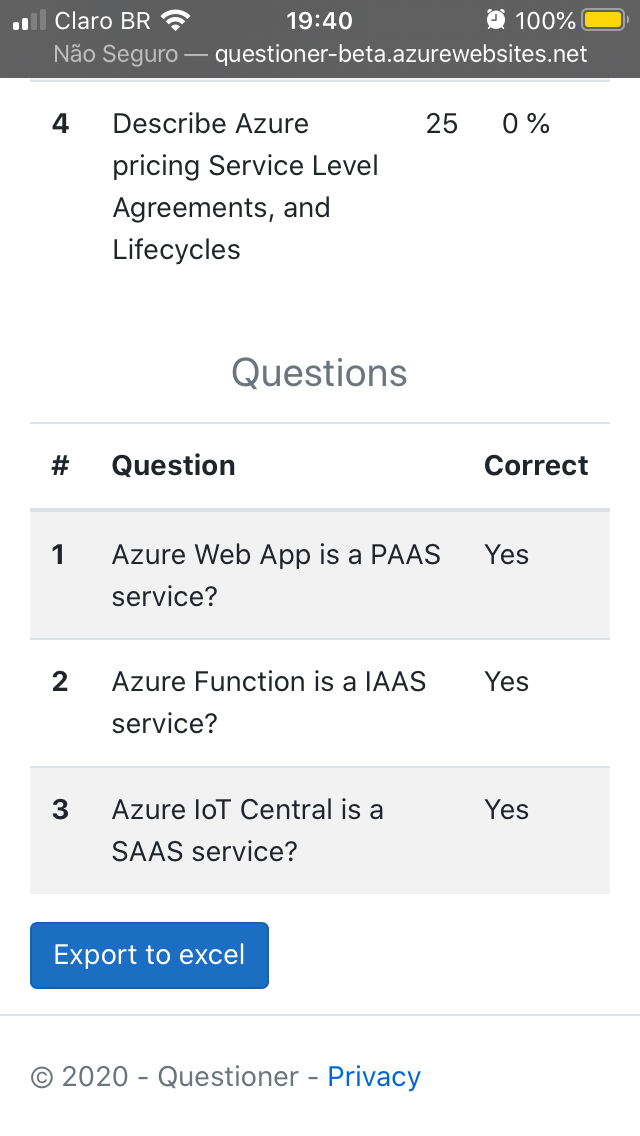The width and height of the screenshot is (640, 1136).
Task: Tap the Correct column header
Action: [x=536, y=465]
